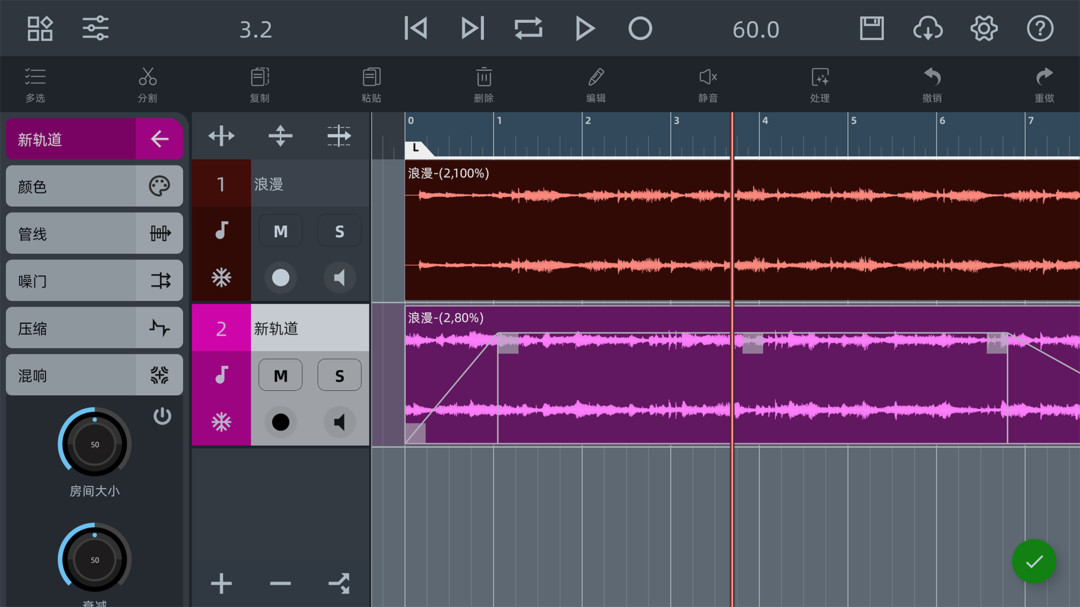Click the delete (删除) trash icon
1080x607 pixels.
(483, 84)
